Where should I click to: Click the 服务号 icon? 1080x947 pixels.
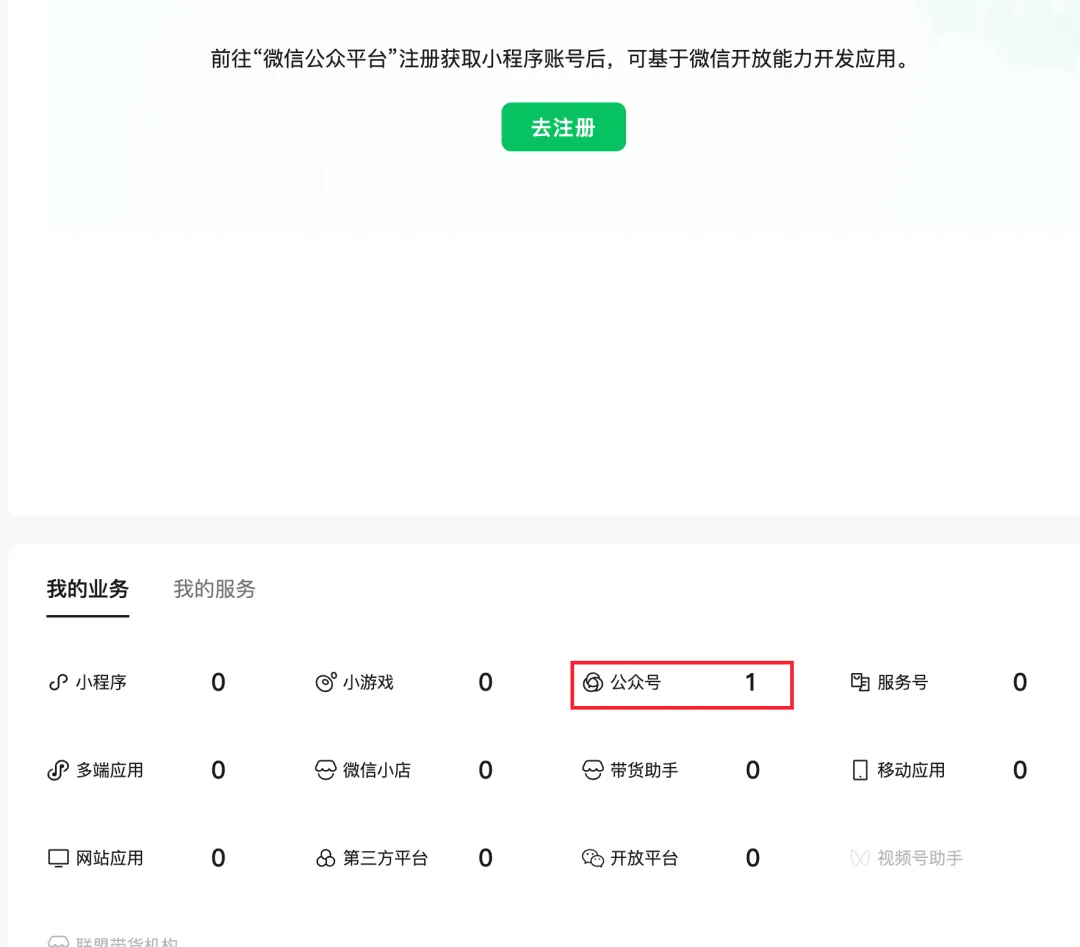pos(860,683)
